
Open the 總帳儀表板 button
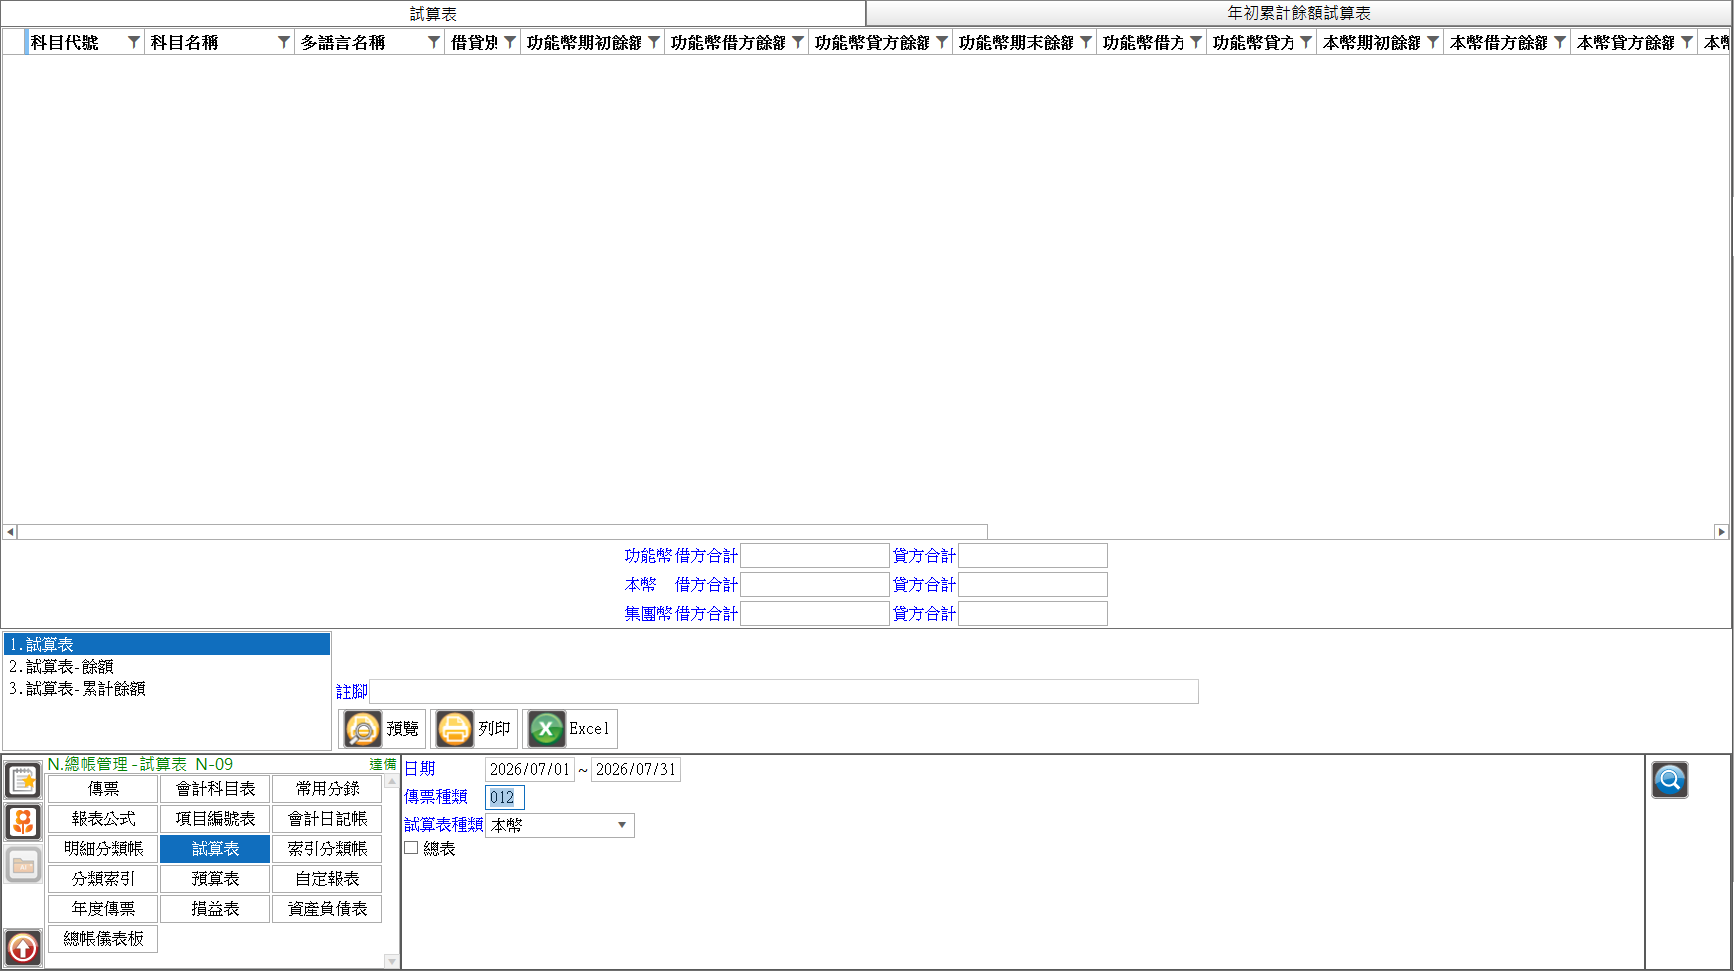tap(103, 939)
